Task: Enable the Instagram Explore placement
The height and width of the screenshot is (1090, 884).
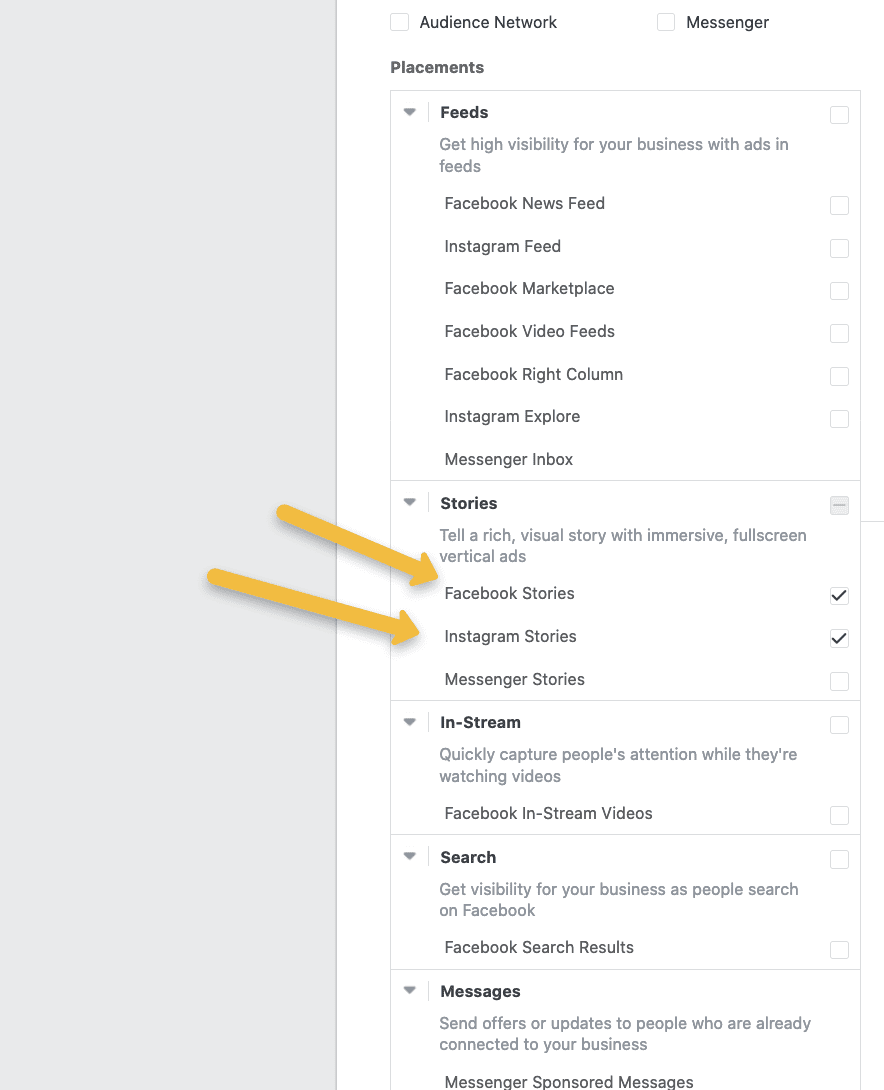Action: click(839, 418)
